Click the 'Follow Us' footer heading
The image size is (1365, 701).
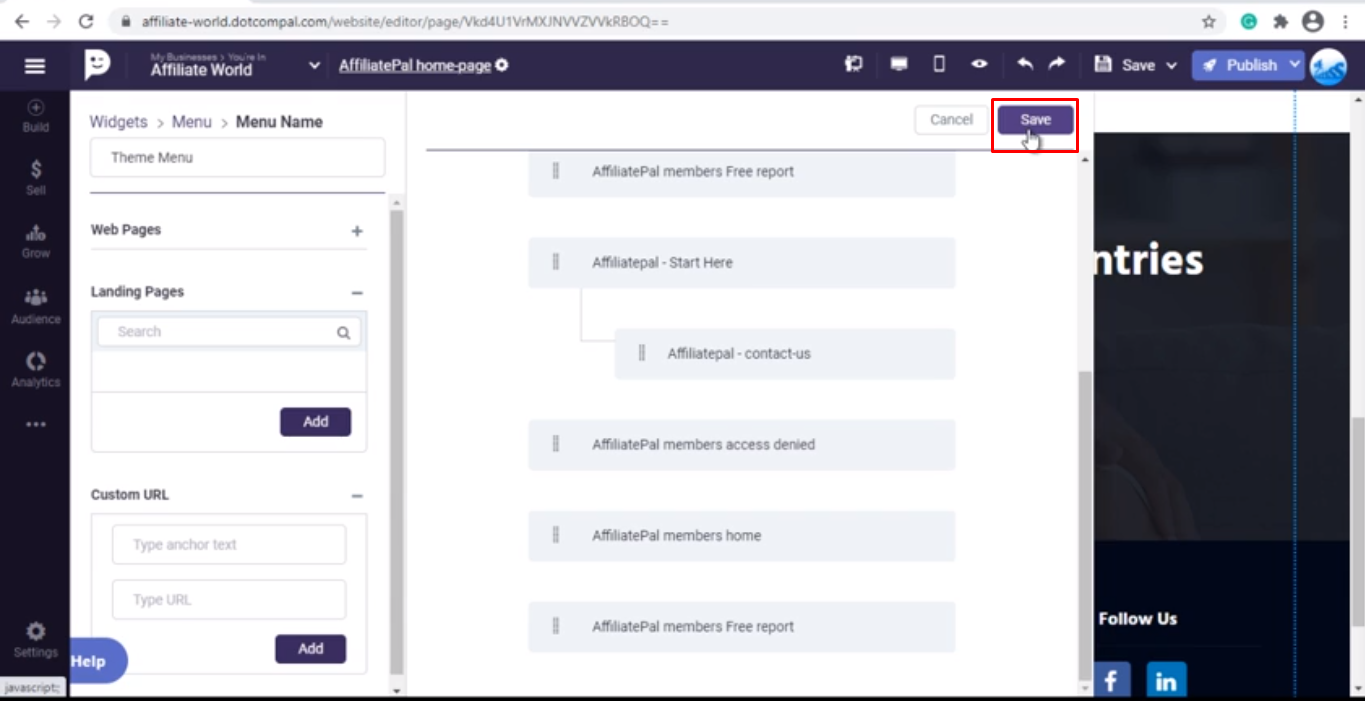(1138, 619)
